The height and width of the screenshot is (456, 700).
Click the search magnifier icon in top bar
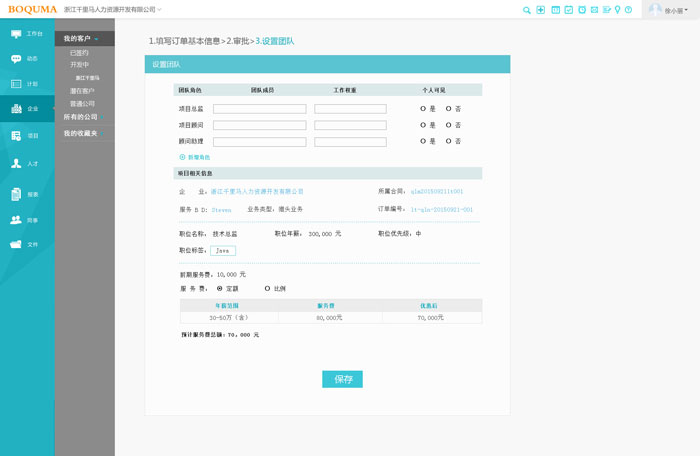527,10
